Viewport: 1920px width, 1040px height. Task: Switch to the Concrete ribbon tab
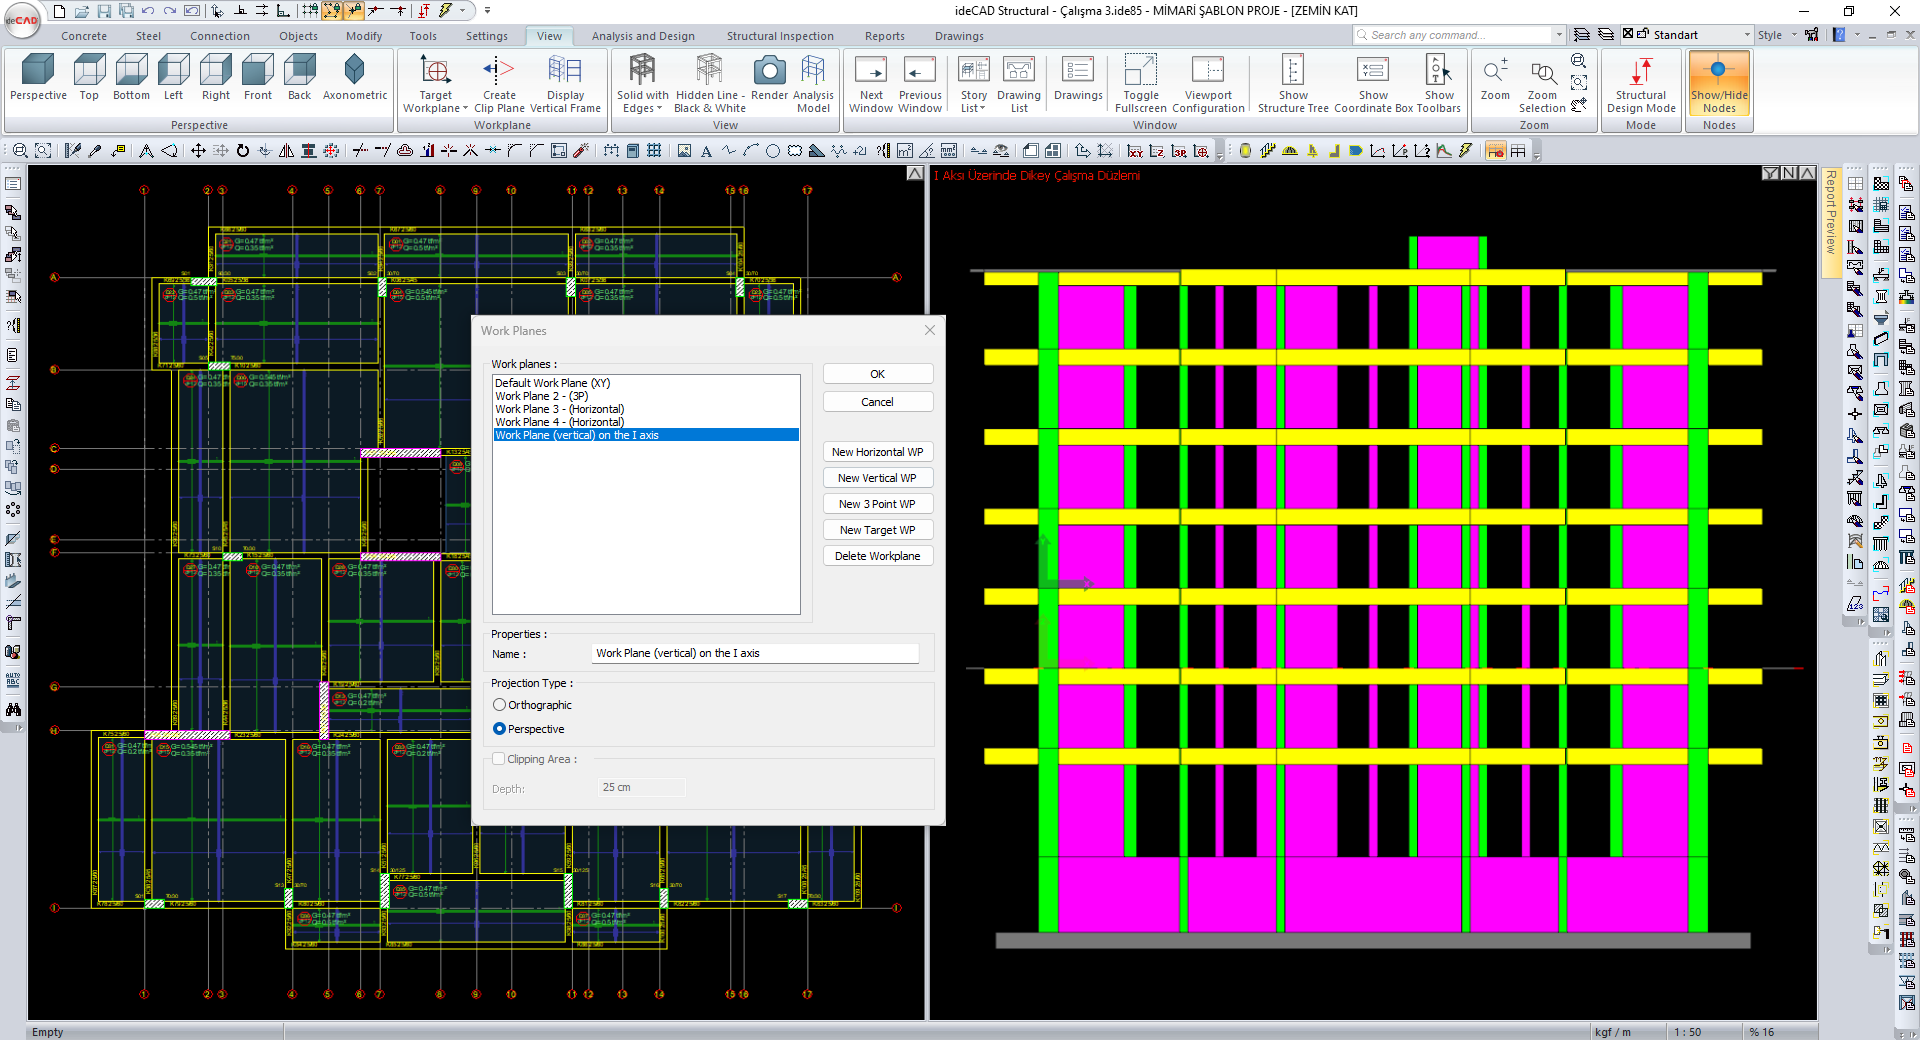point(84,36)
